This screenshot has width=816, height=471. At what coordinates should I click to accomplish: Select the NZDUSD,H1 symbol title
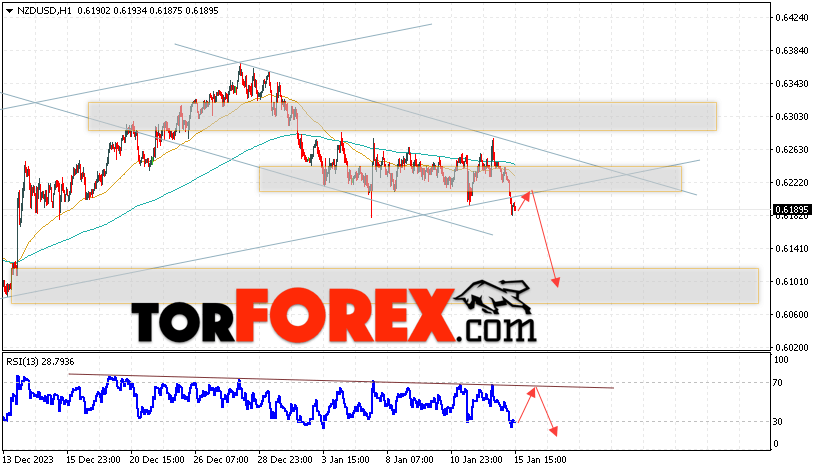pos(44,10)
